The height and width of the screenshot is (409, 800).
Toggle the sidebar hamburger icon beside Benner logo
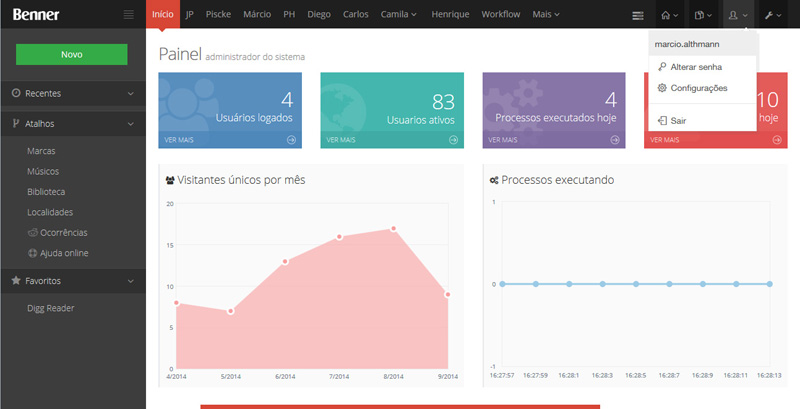[128, 15]
